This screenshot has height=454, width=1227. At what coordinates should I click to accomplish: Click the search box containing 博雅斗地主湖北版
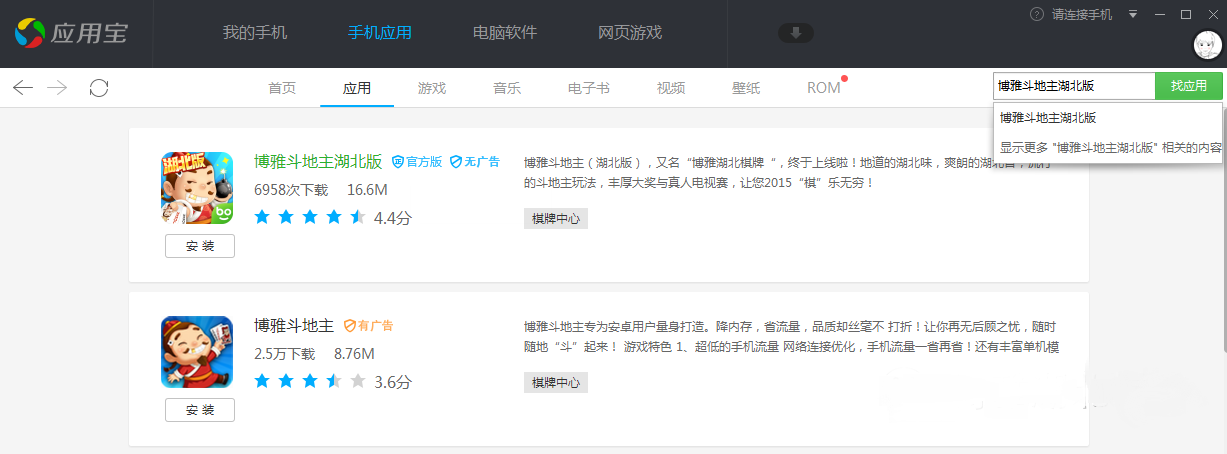pyautogui.click(x=1074, y=86)
